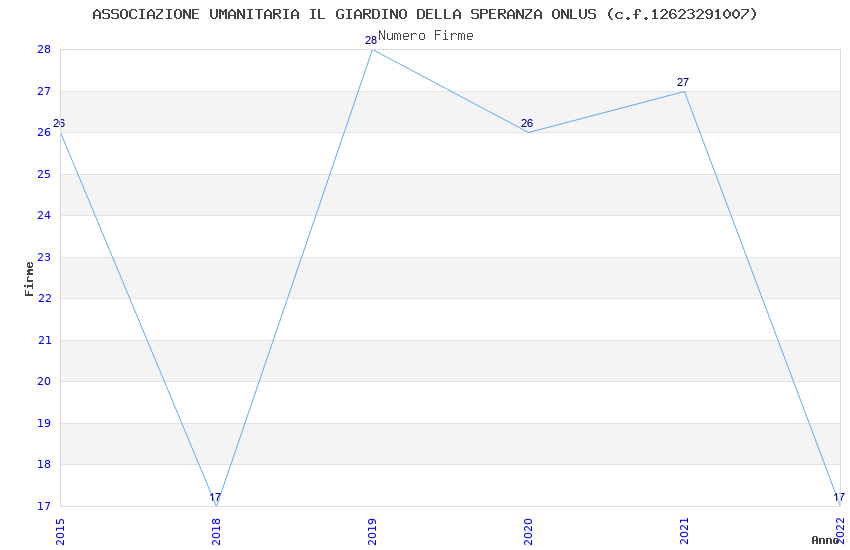The width and height of the screenshot is (850, 550).
Task: Click y-axis tick label 24
Action: point(44,215)
